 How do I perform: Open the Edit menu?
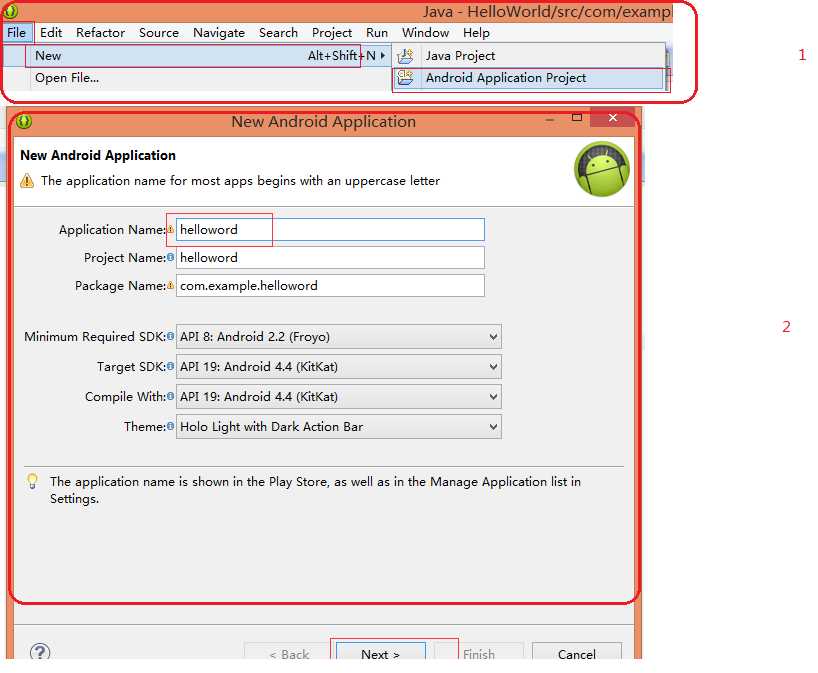[x=51, y=33]
